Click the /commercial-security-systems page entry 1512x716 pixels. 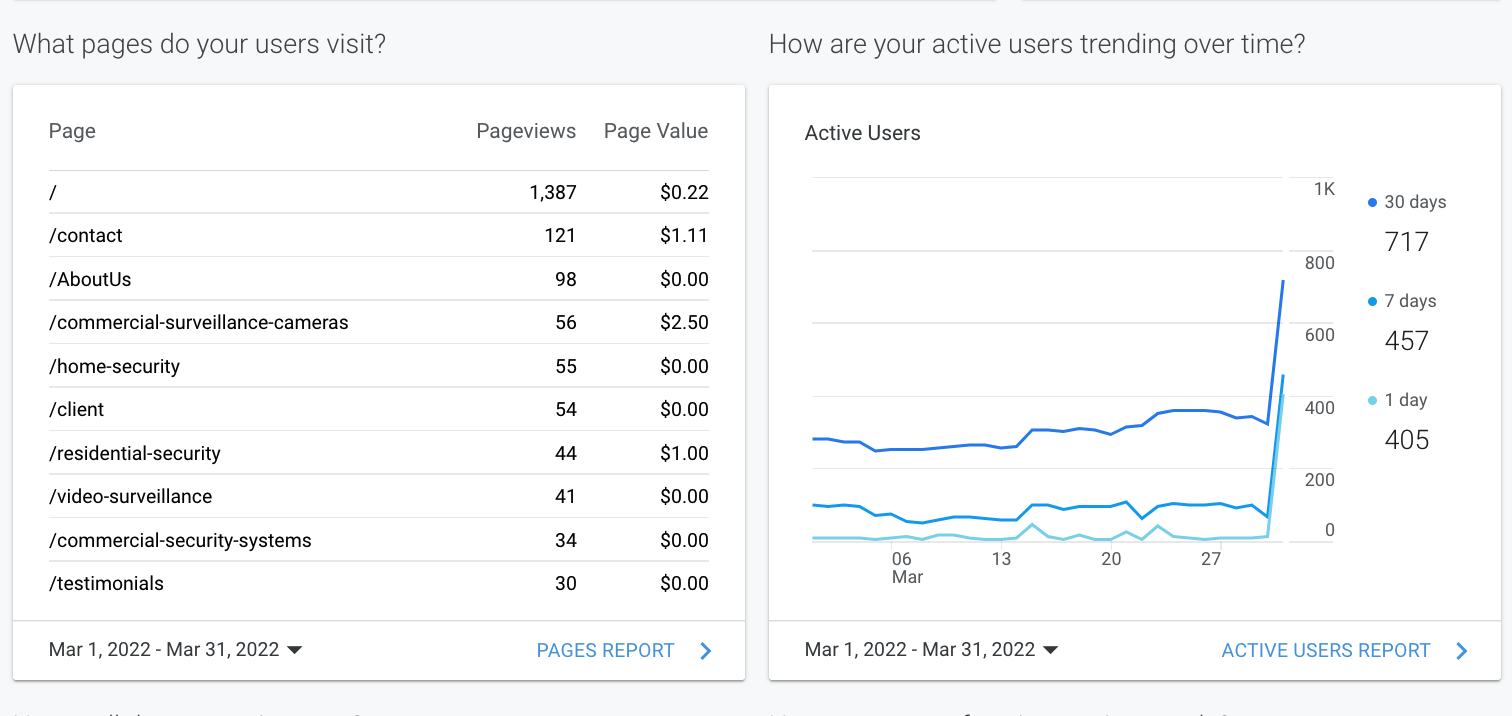pyautogui.click(x=181, y=541)
